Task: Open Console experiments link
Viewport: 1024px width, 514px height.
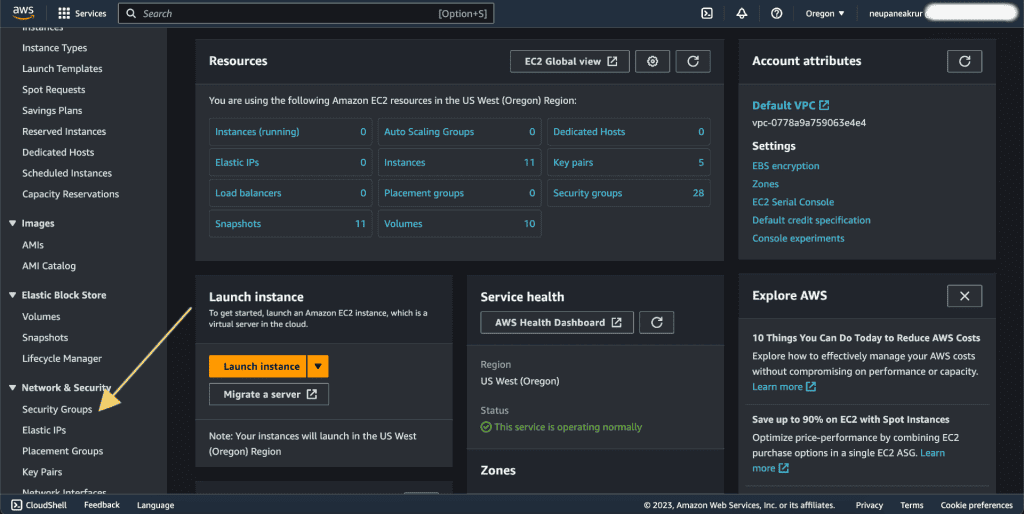Action: point(798,239)
